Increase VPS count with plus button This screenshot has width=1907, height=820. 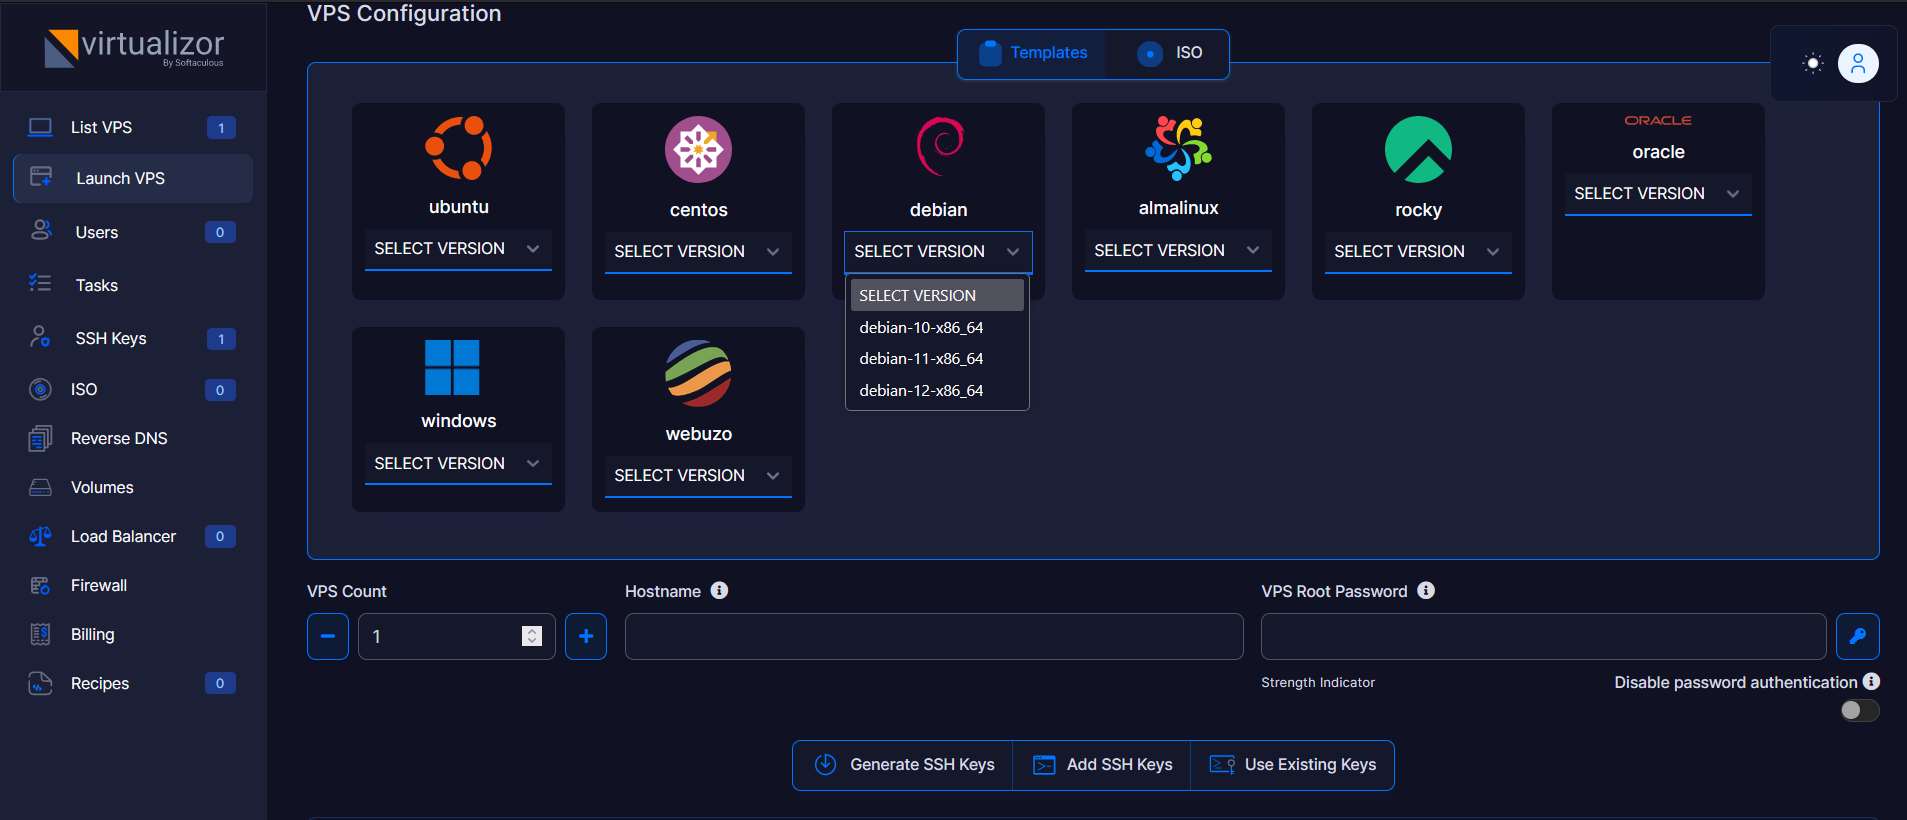tap(586, 636)
